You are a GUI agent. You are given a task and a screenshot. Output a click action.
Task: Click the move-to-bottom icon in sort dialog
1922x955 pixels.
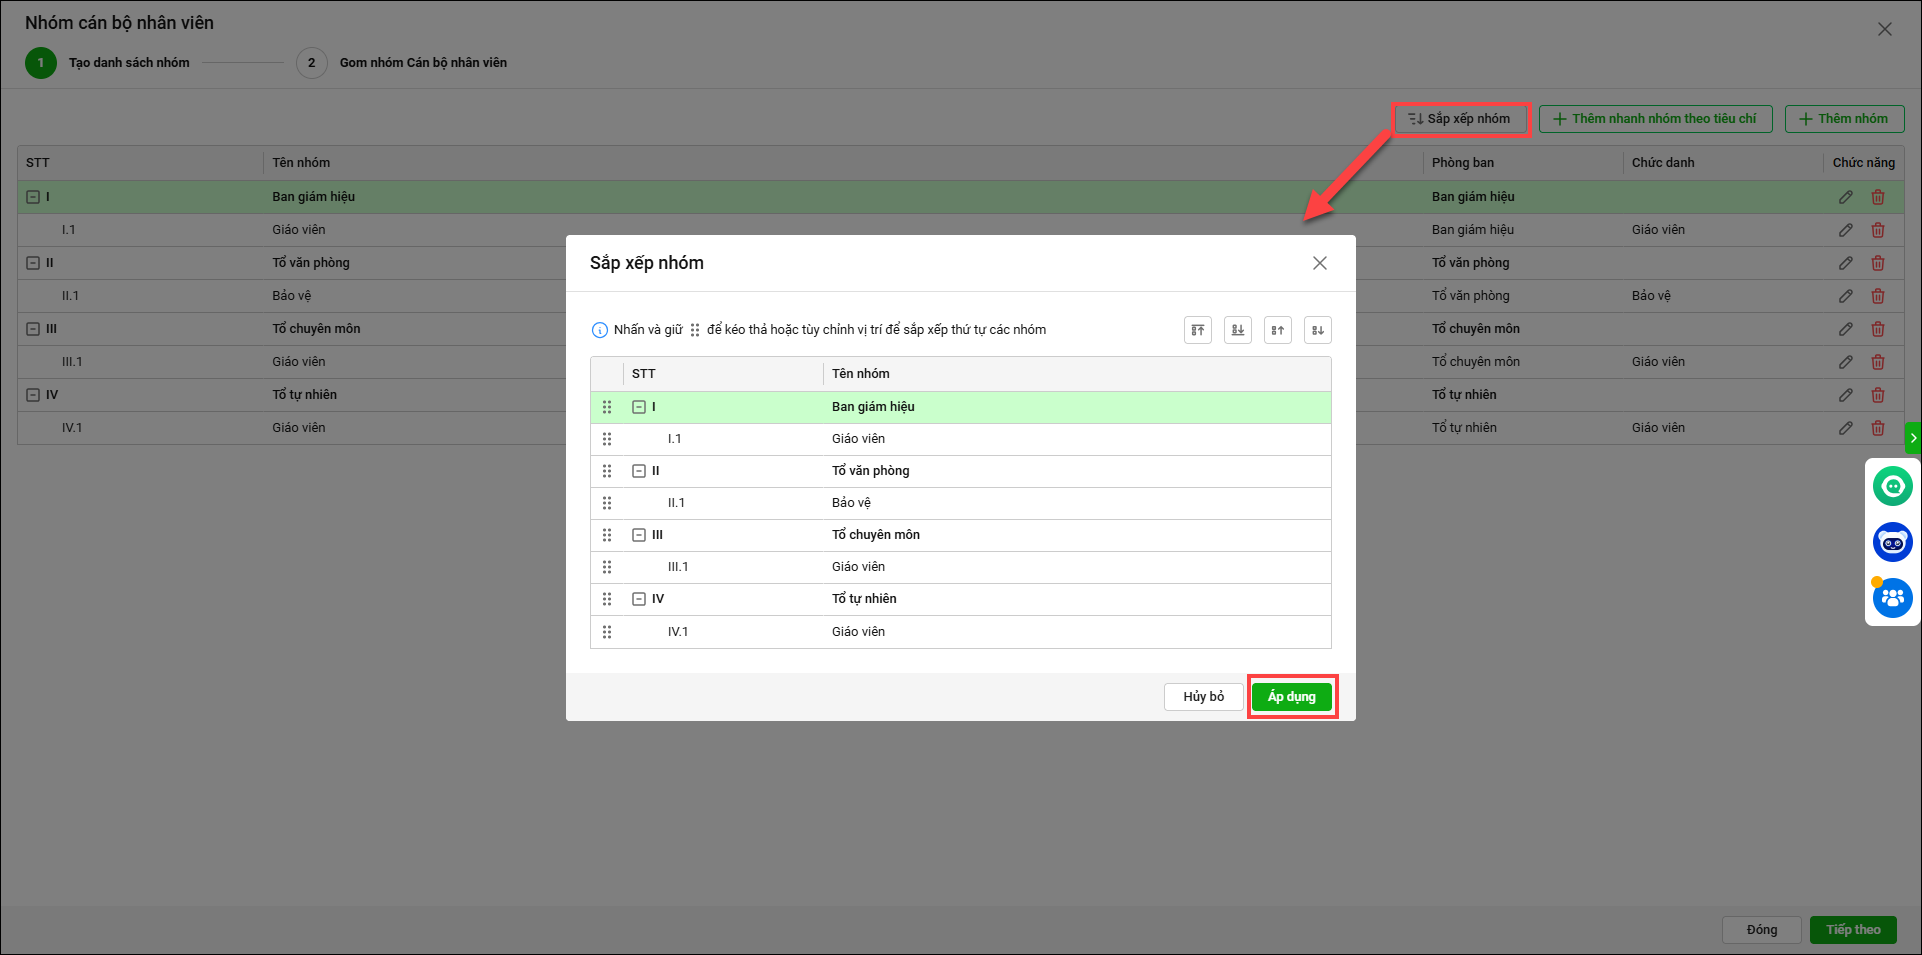pyautogui.click(x=1237, y=330)
